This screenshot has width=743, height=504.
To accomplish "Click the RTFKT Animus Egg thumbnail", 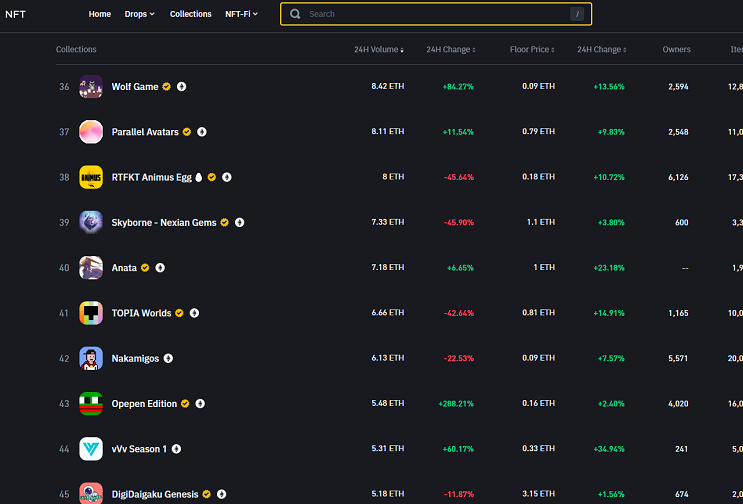I will 91,177.
